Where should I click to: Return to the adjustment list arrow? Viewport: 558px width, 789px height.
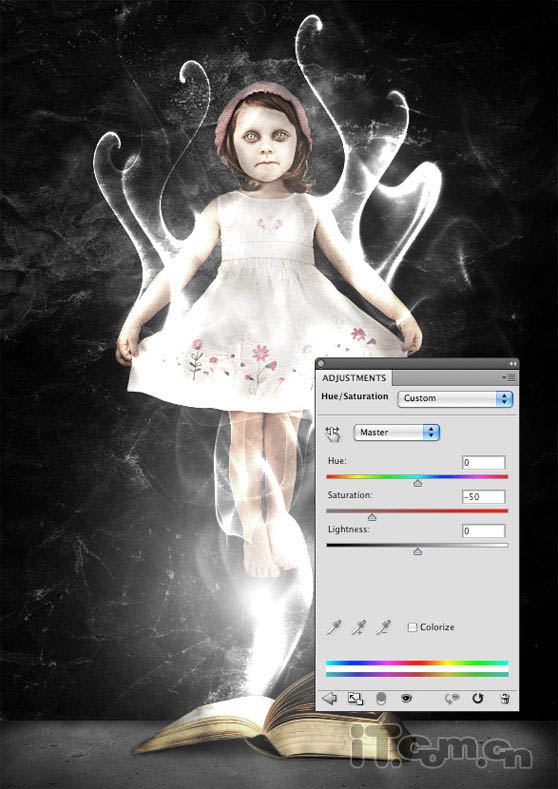[329, 698]
